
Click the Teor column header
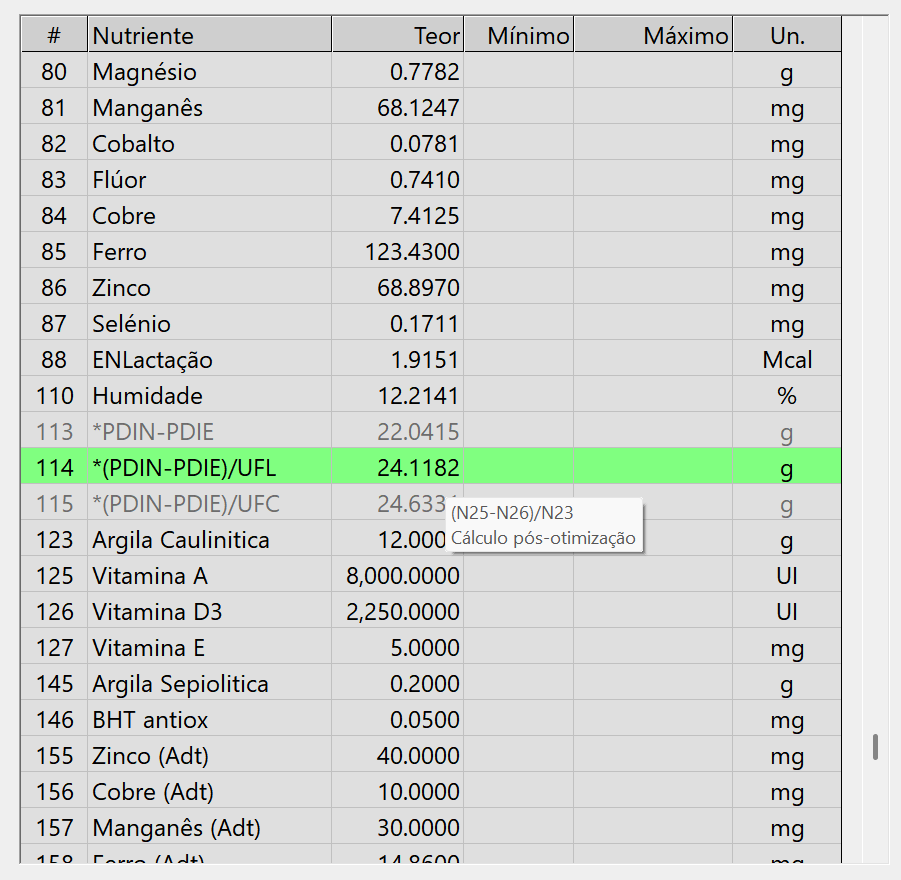point(397,36)
